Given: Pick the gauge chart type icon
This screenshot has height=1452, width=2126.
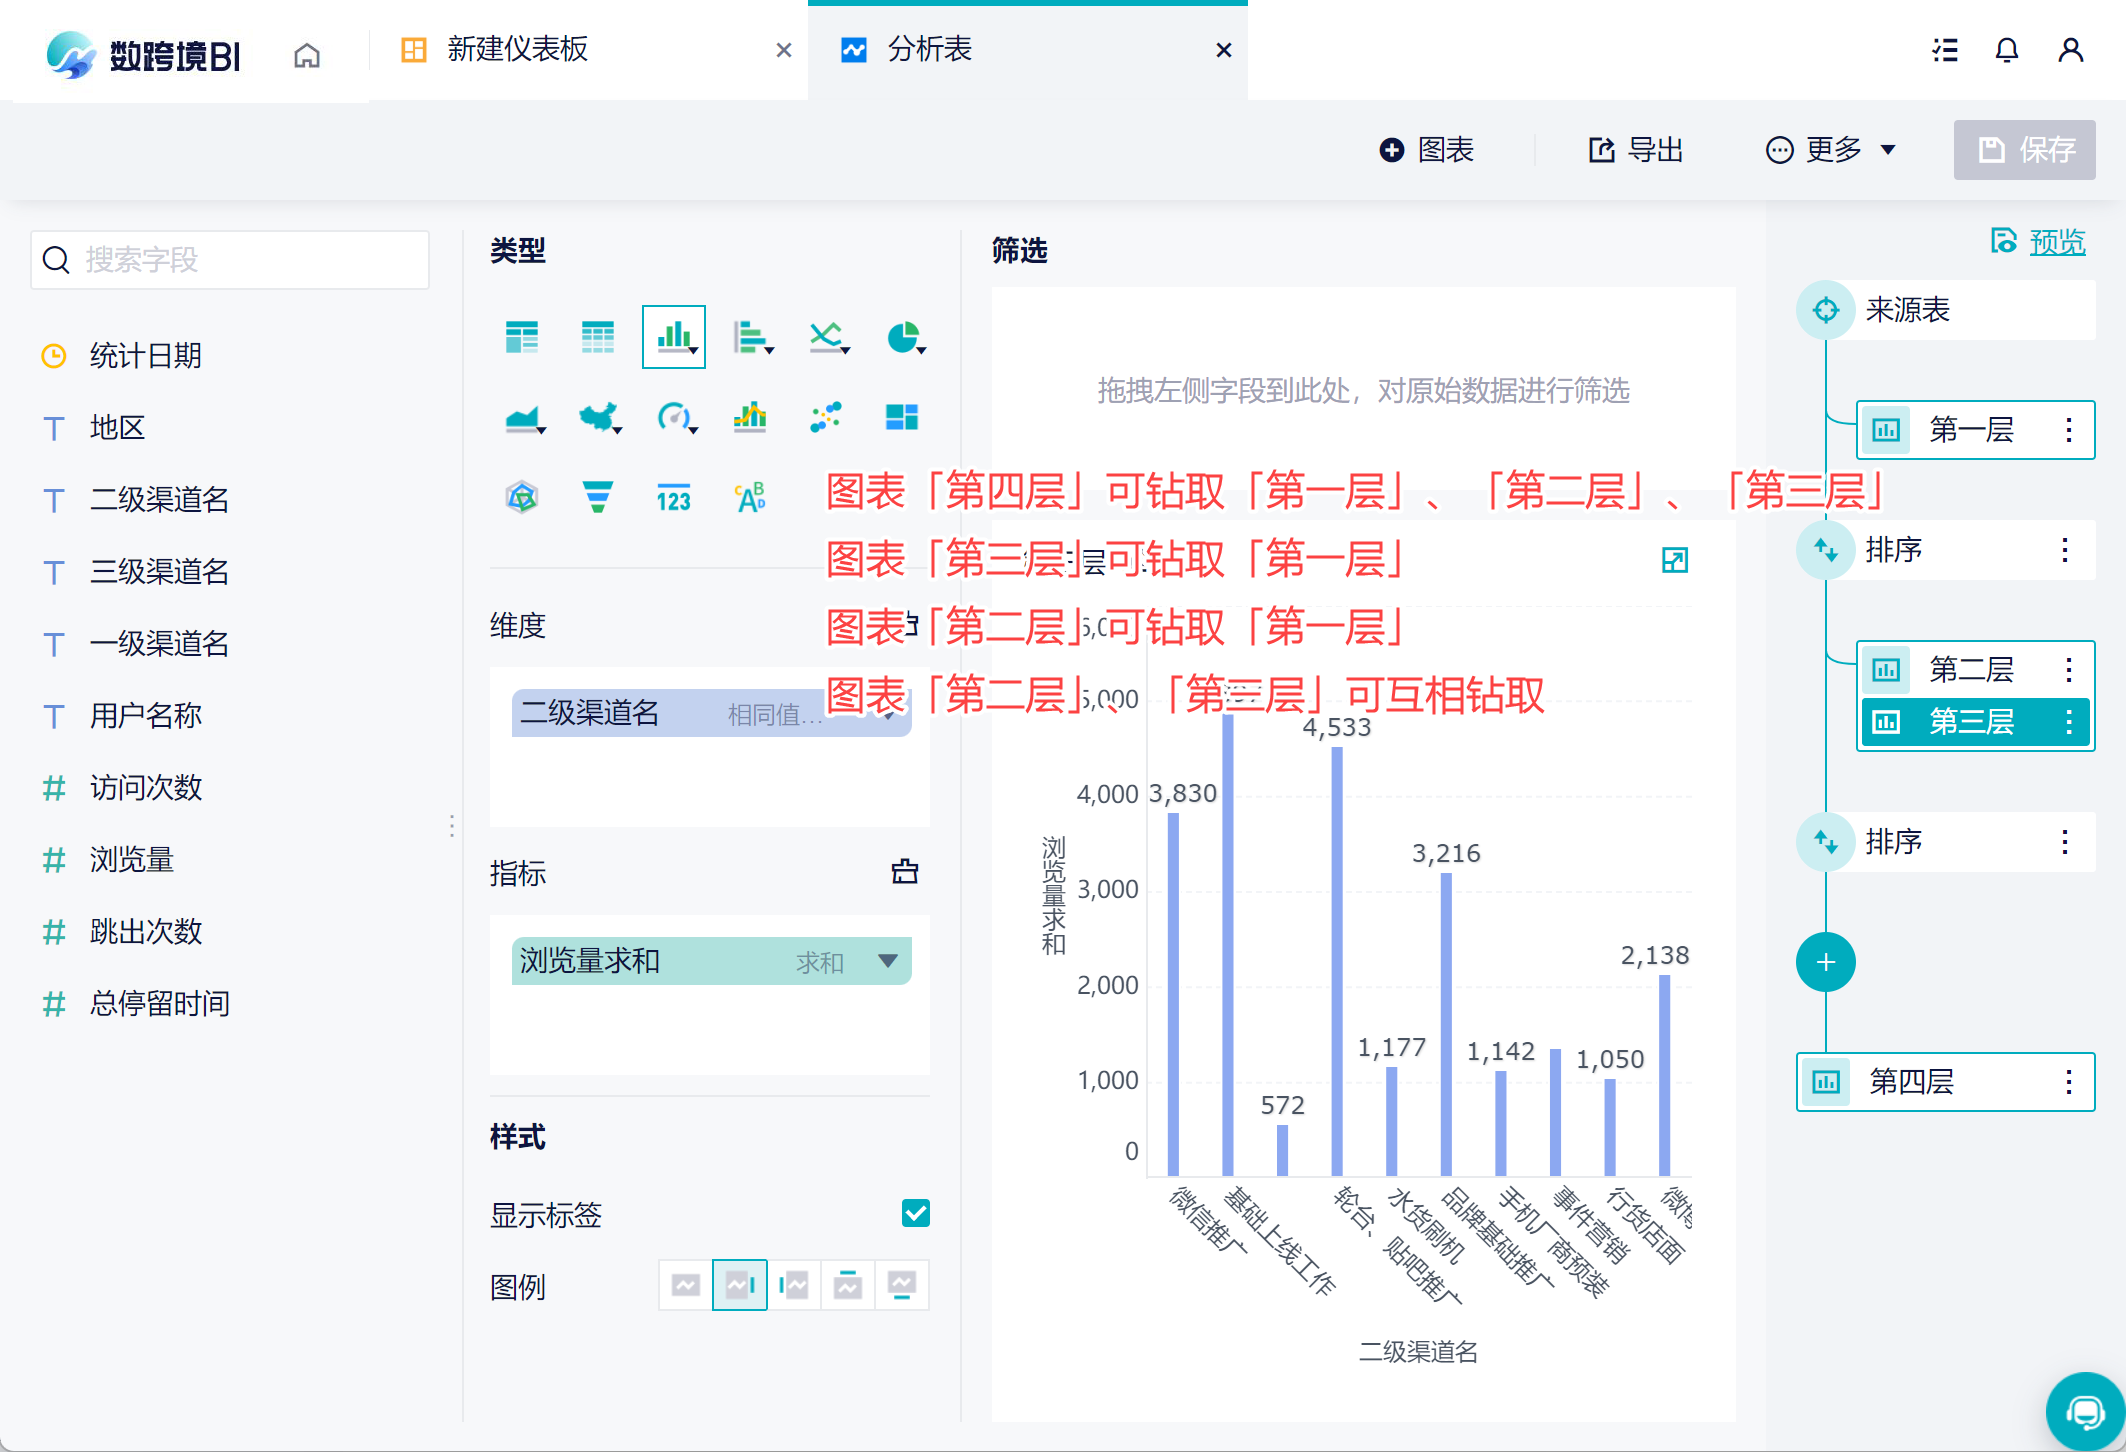Looking at the screenshot, I should coord(674,417).
